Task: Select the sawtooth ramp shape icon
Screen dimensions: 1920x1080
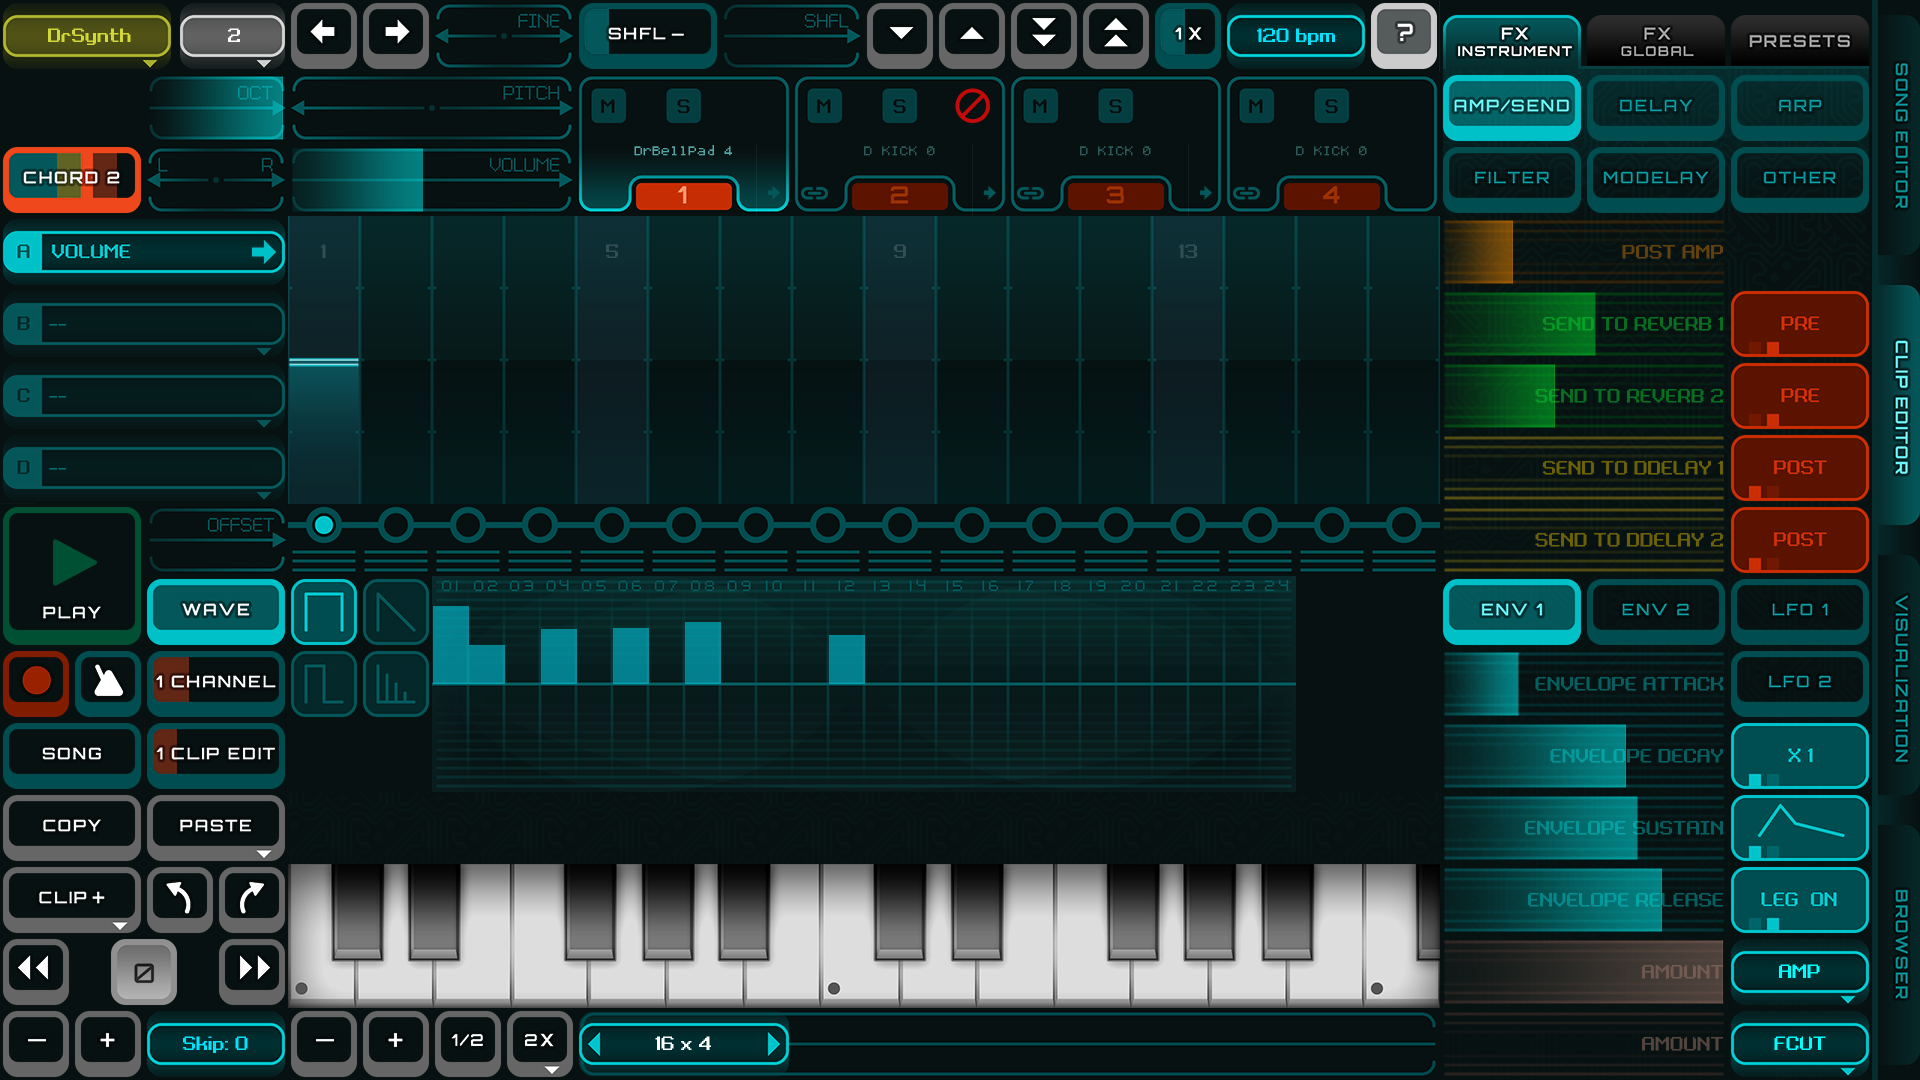Action: (x=396, y=612)
